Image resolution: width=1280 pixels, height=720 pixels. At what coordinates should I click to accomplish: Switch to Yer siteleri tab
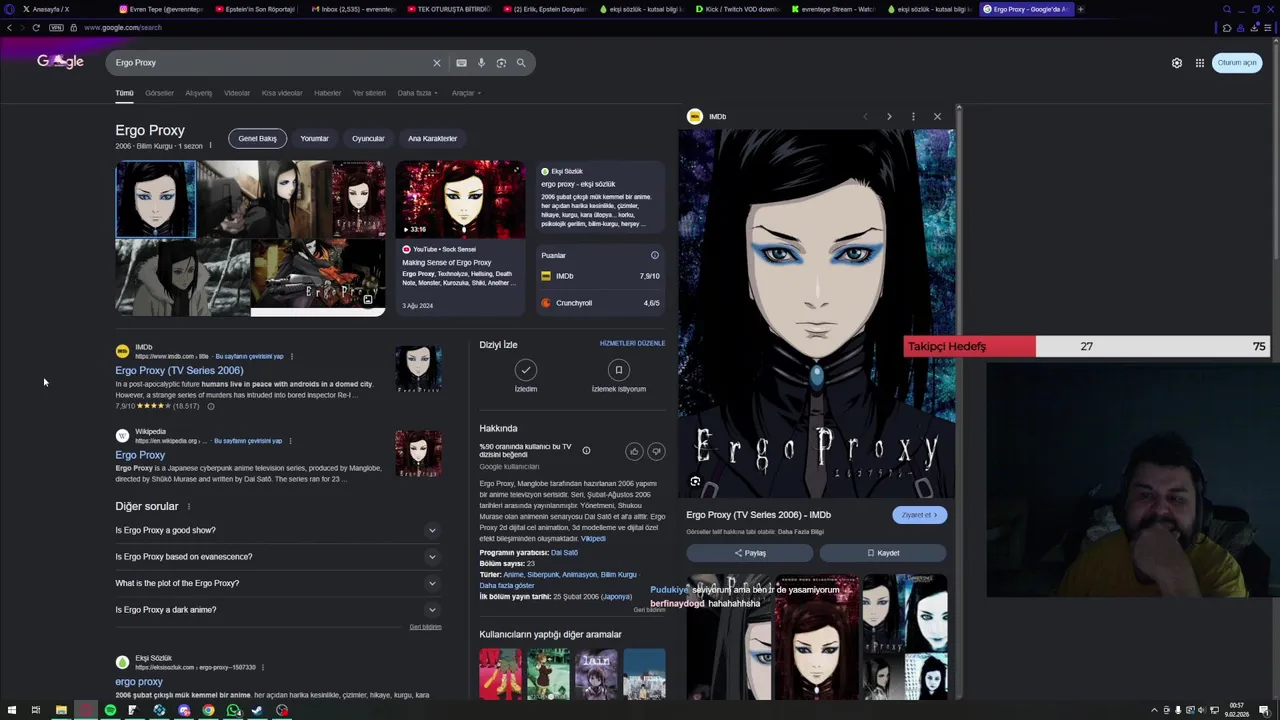pyautogui.click(x=369, y=93)
